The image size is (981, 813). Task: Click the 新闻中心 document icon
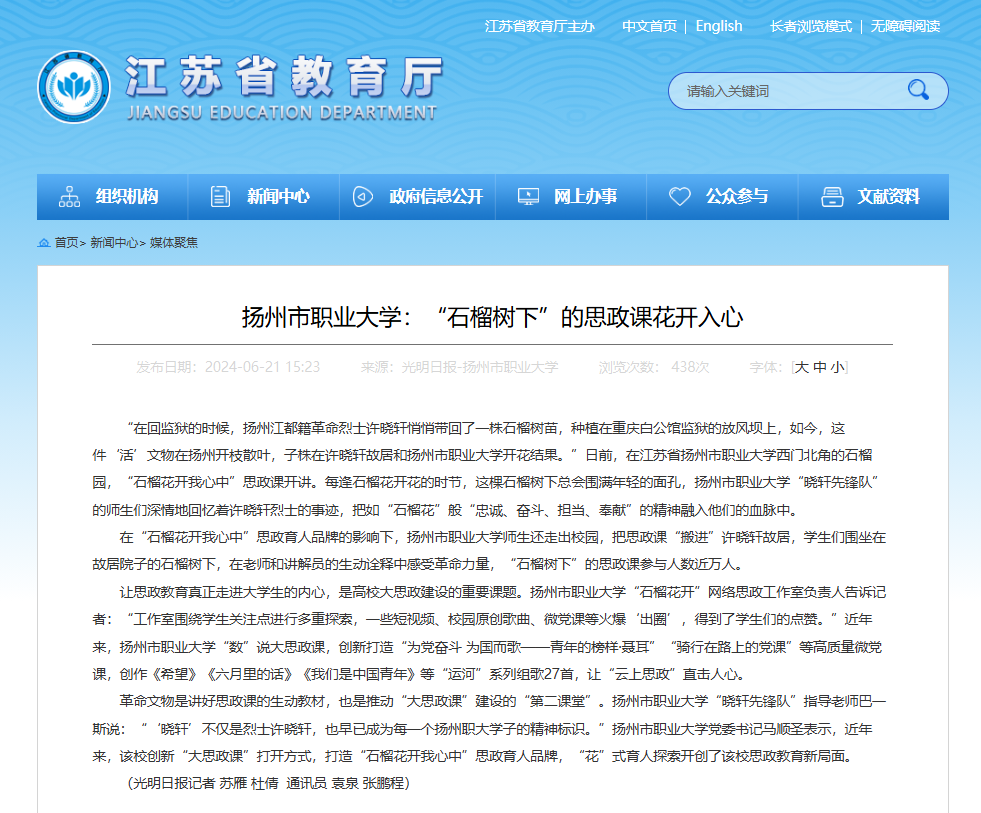(220, 197)
